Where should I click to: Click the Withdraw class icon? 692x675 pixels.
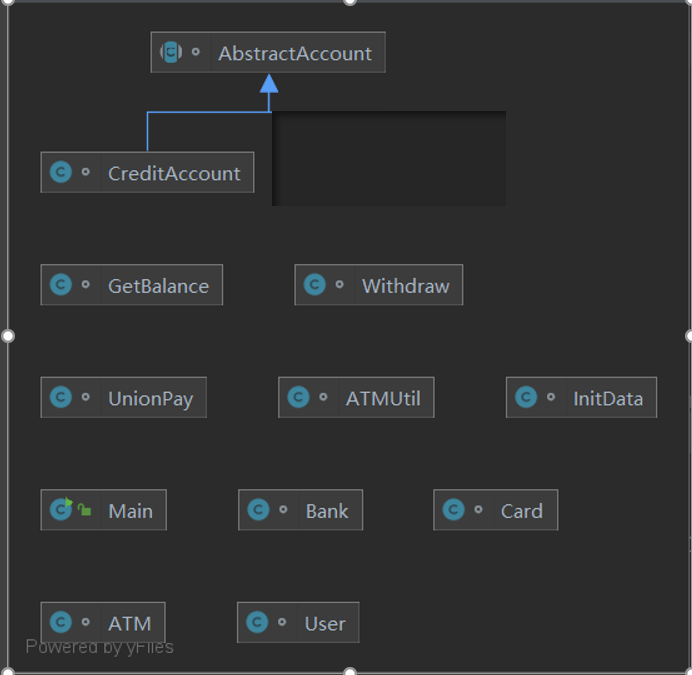point(315,285)
